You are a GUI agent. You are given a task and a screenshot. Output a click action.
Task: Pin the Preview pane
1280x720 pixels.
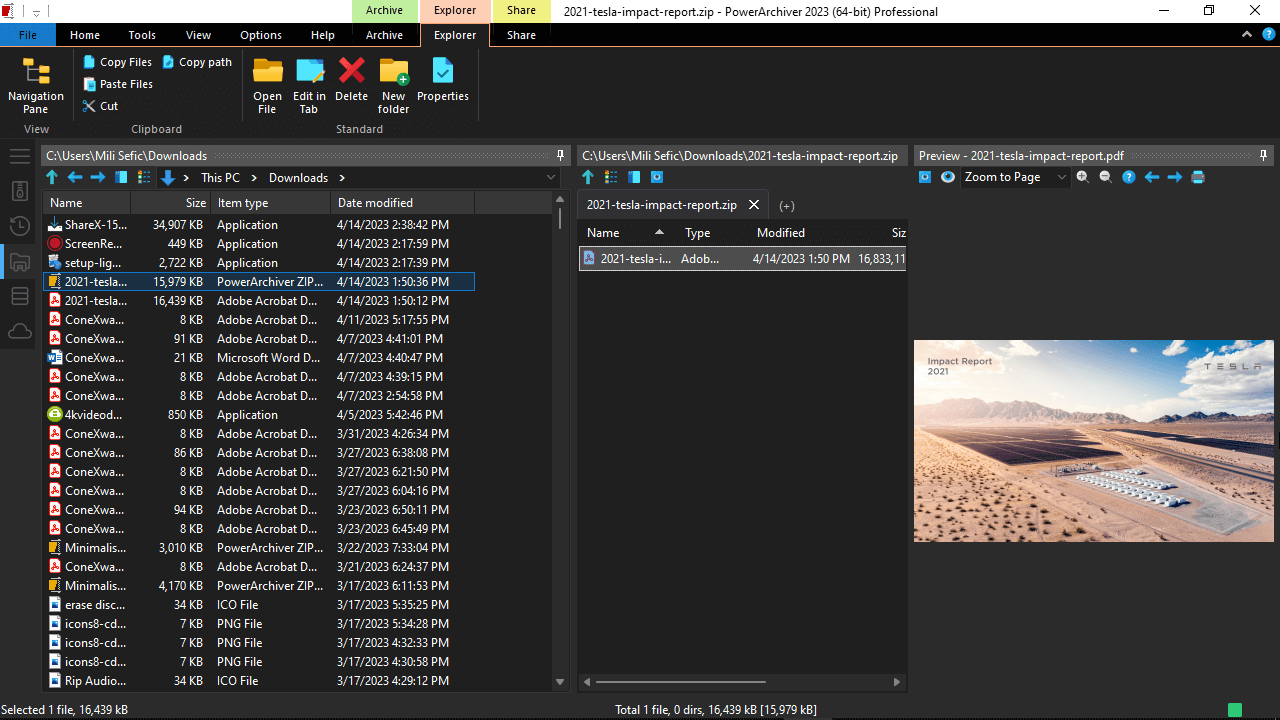pyautogui.click(x=1263, y=155)
